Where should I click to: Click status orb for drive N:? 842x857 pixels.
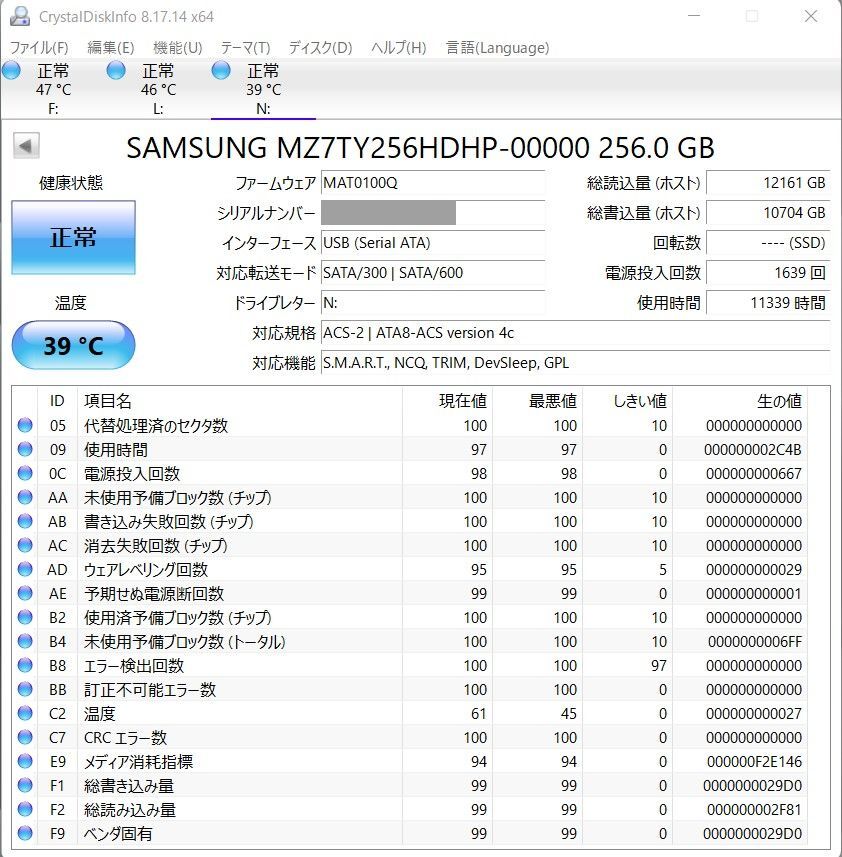tap(221, 70)
